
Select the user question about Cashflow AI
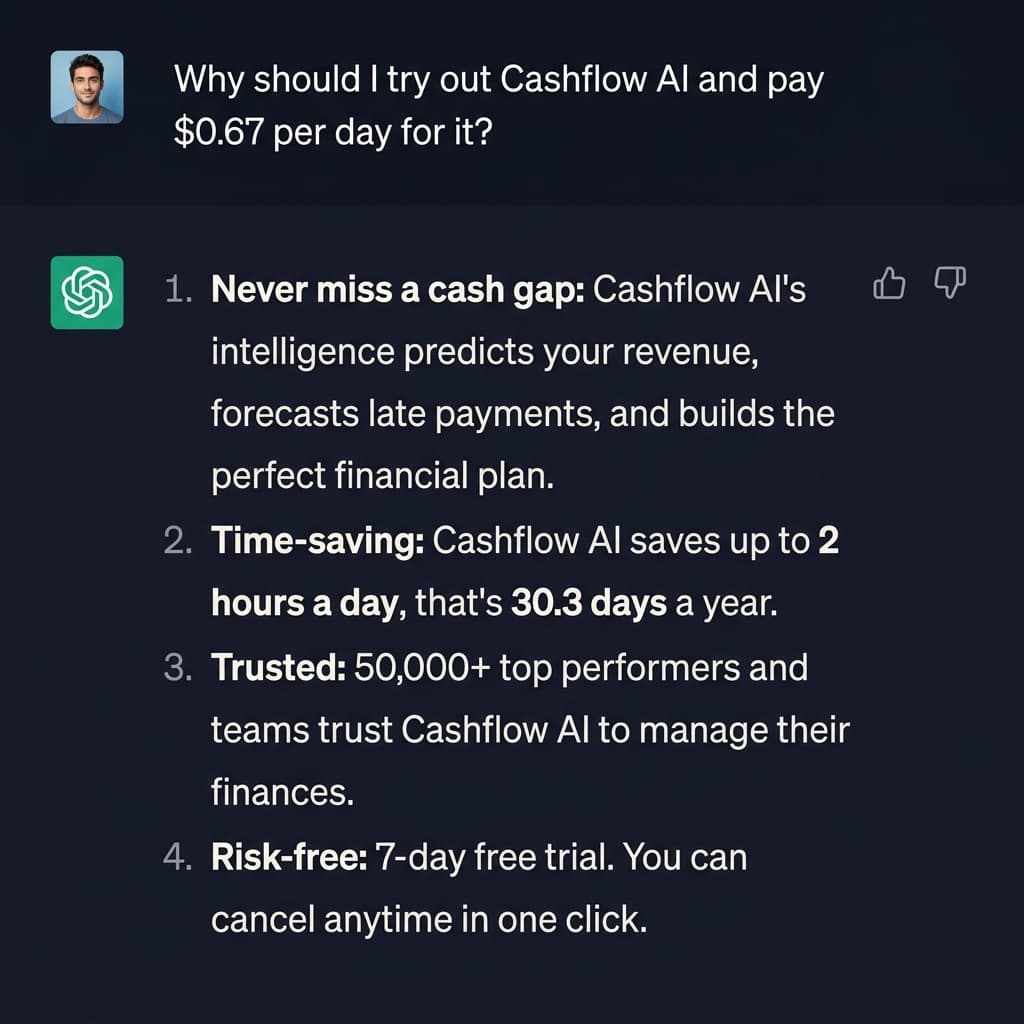[500, 105]
